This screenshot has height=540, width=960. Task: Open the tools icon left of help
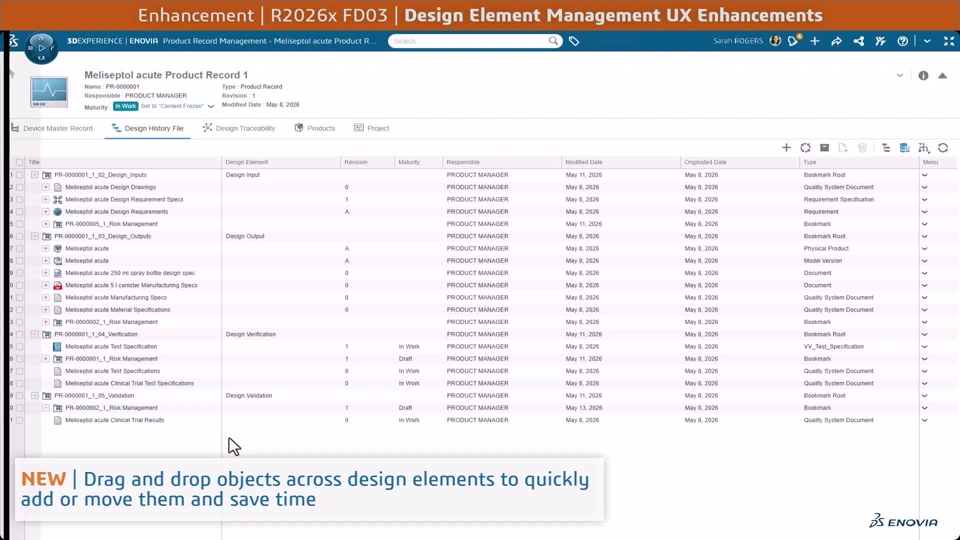click(x=880, y=41)
